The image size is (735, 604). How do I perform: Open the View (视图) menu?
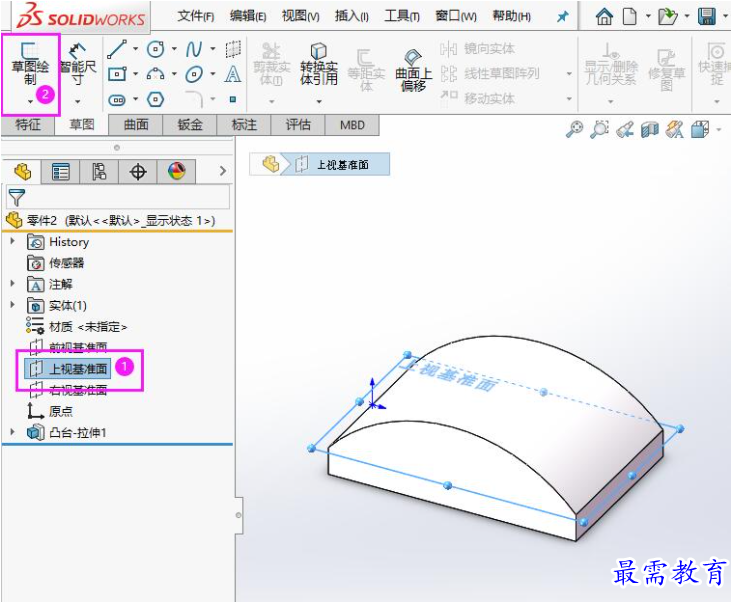pos(300,16)
